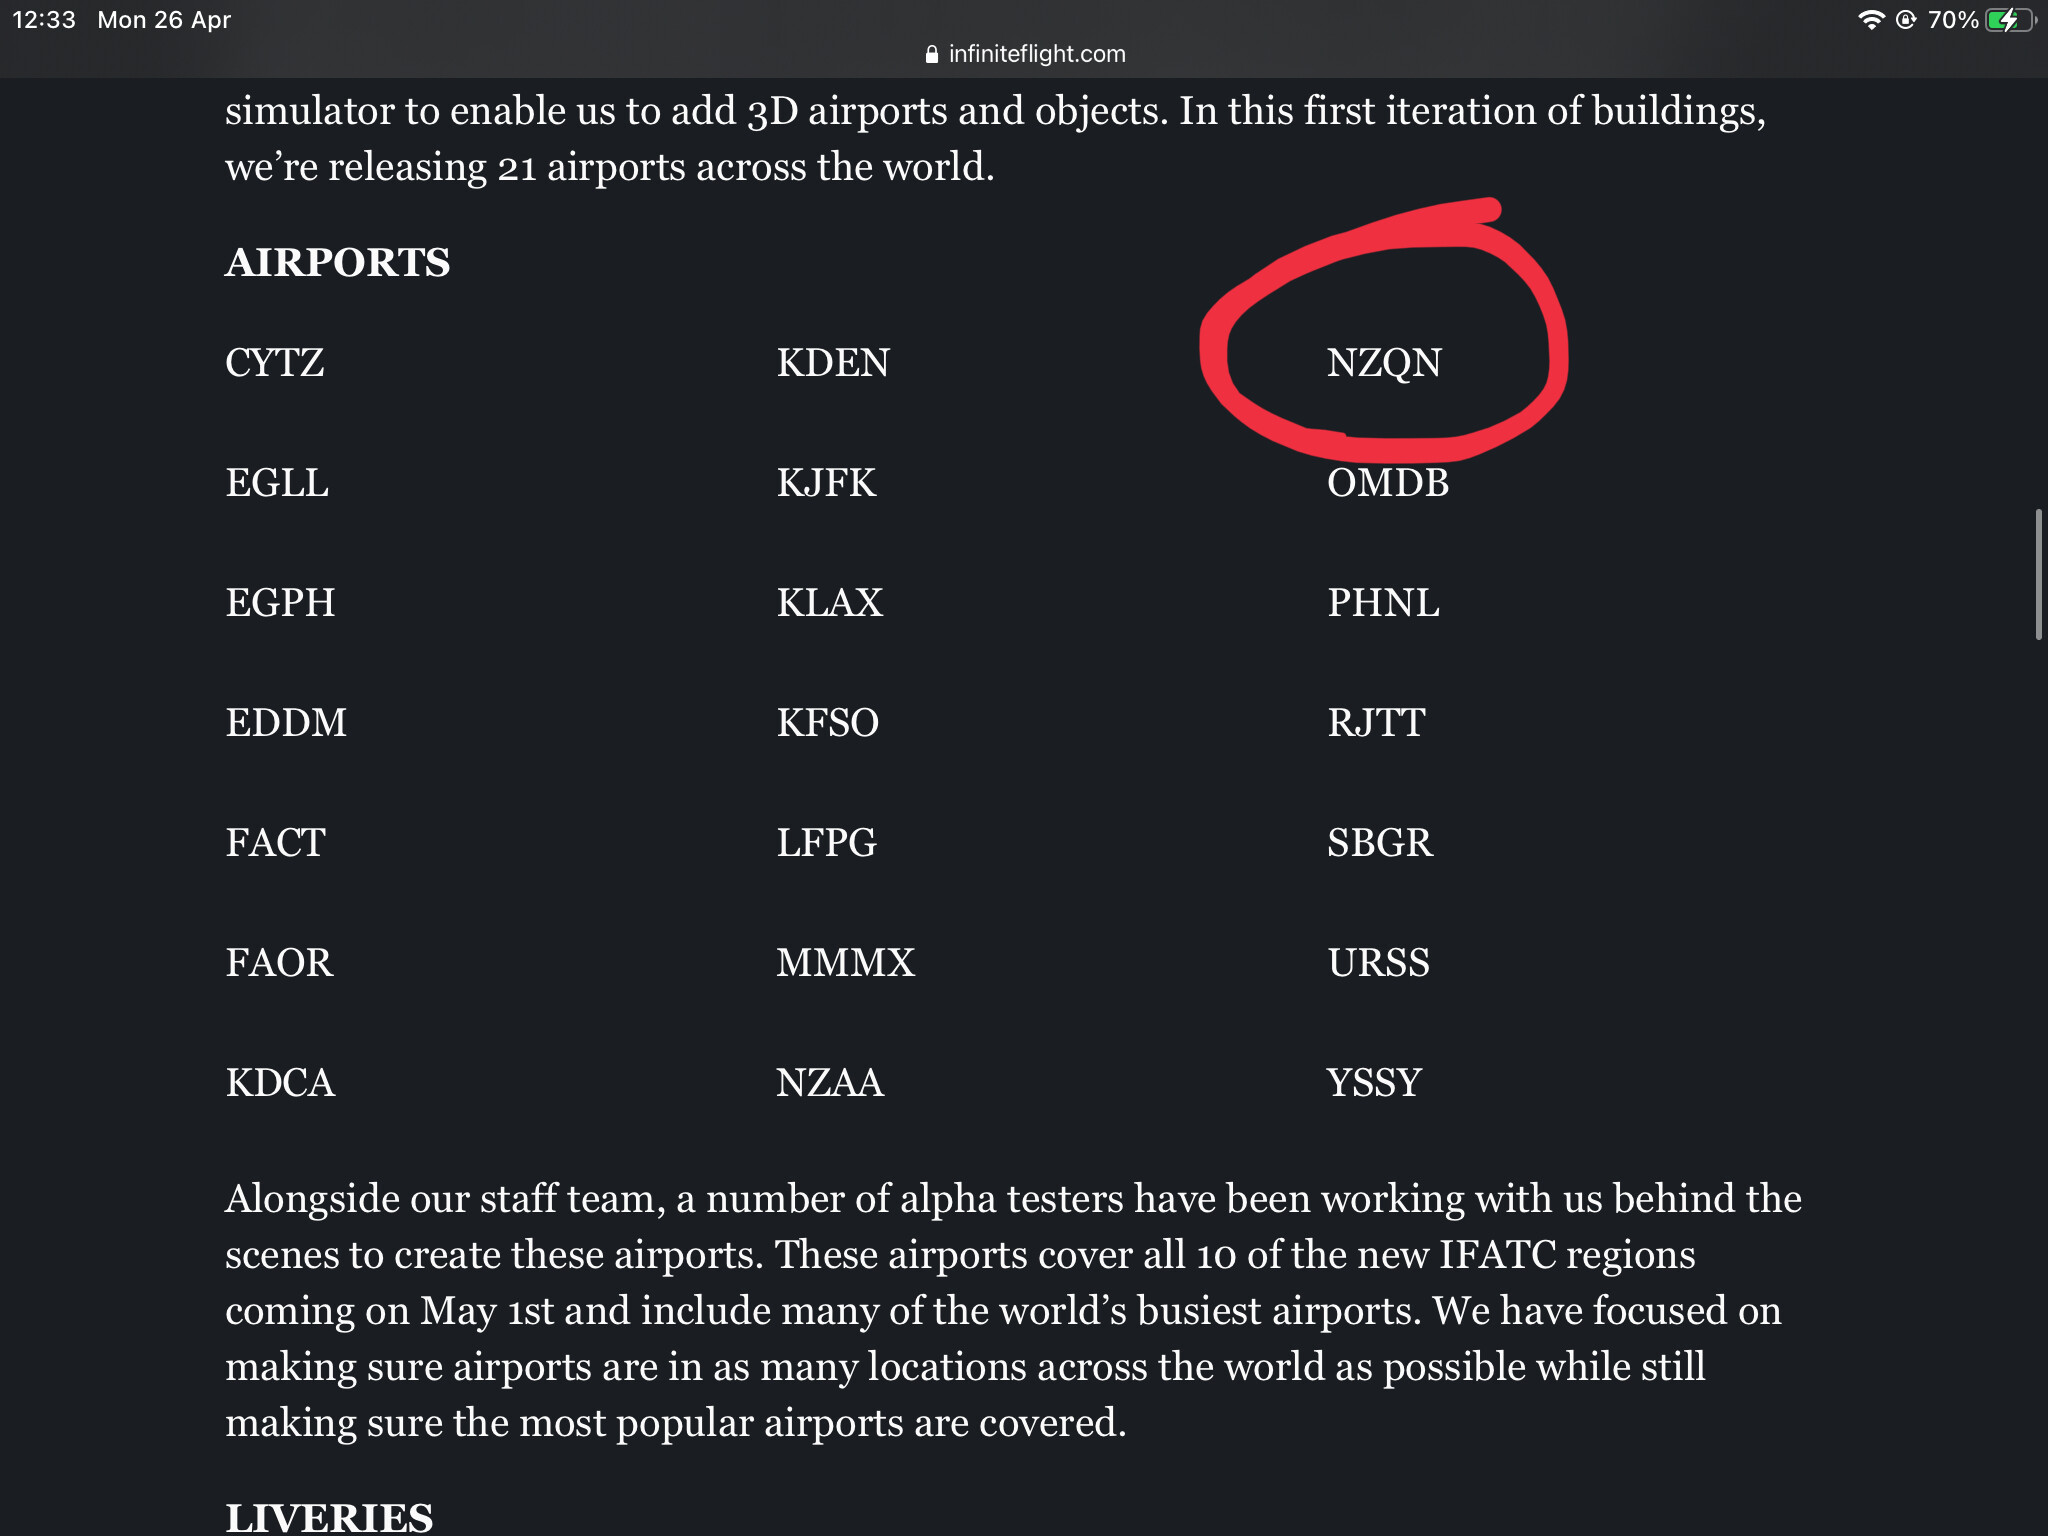Click the YSSY airport code
This screenshot has height=1536, width=2048.
(x=1374, y=1082)
